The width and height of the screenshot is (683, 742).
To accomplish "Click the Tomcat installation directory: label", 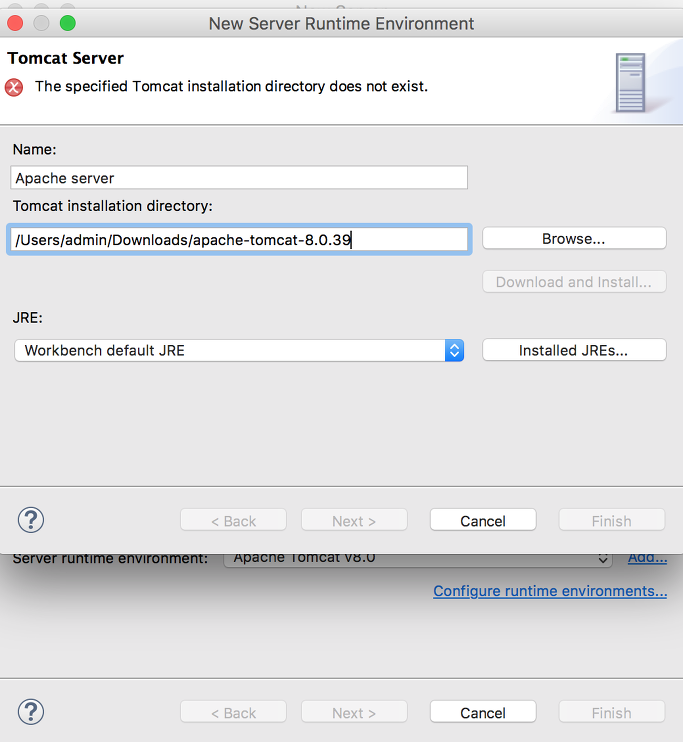I will tap(113, 206).
